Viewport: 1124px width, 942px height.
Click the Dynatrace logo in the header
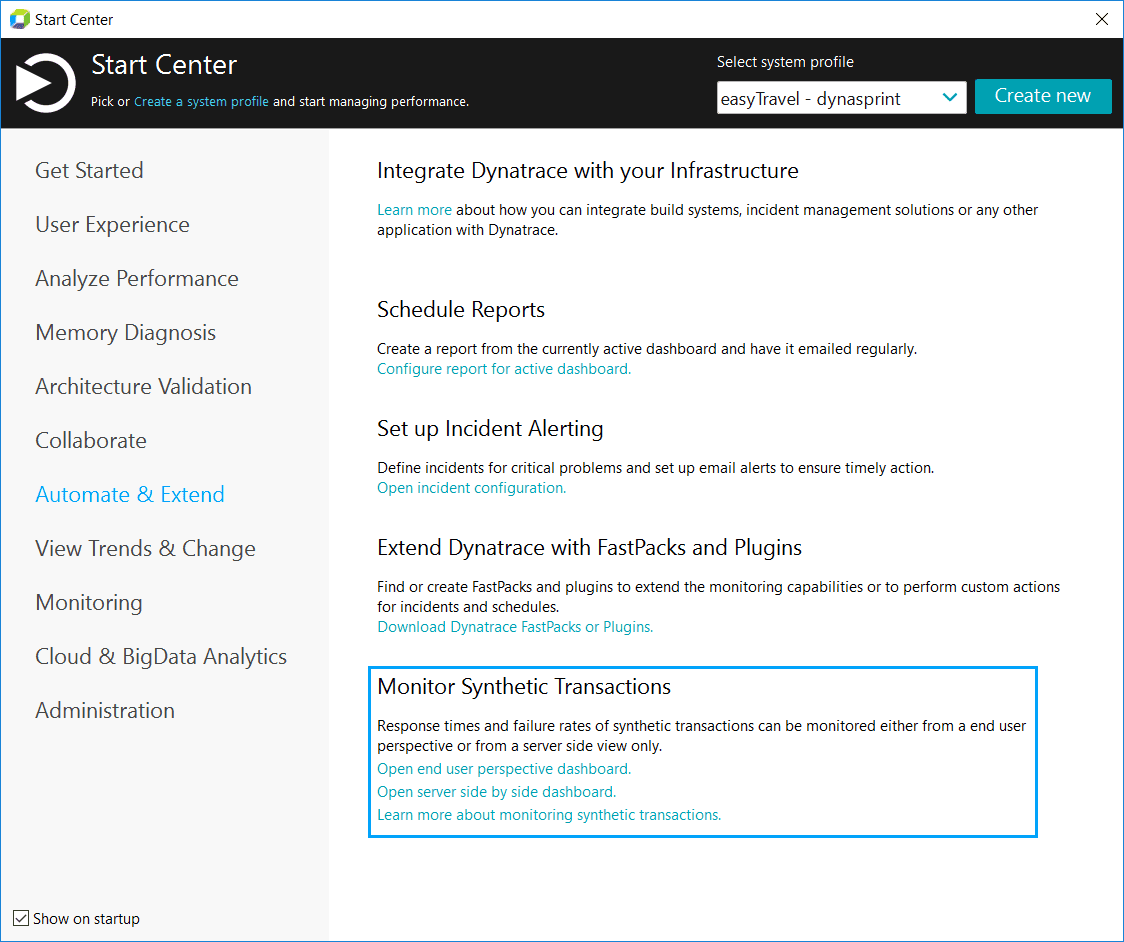coord(46,83)
